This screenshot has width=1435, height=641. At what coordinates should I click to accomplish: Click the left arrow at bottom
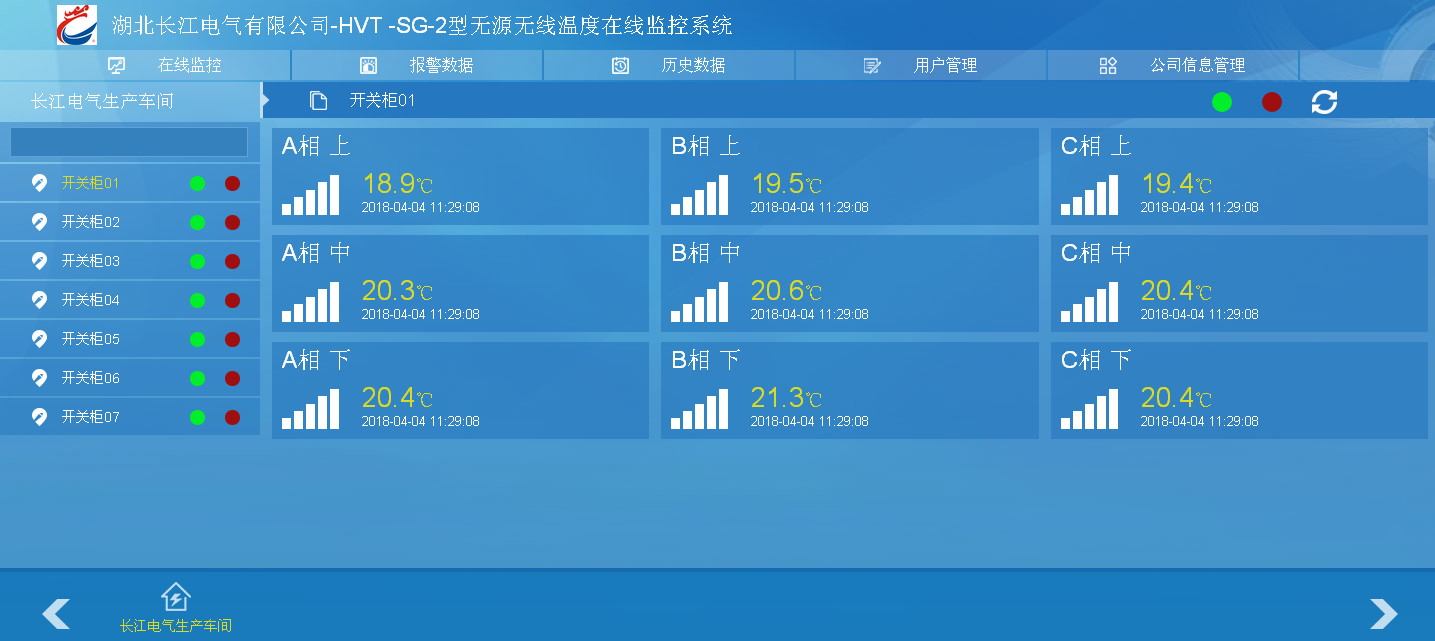(56, 613)
